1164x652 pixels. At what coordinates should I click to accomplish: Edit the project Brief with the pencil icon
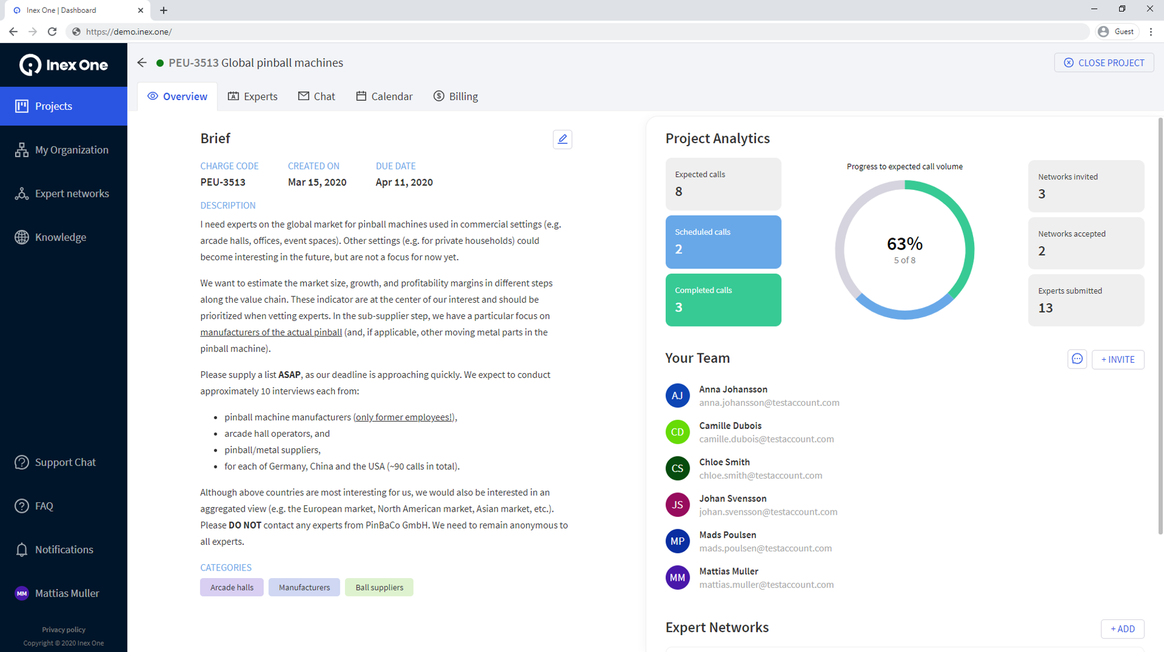562,139
